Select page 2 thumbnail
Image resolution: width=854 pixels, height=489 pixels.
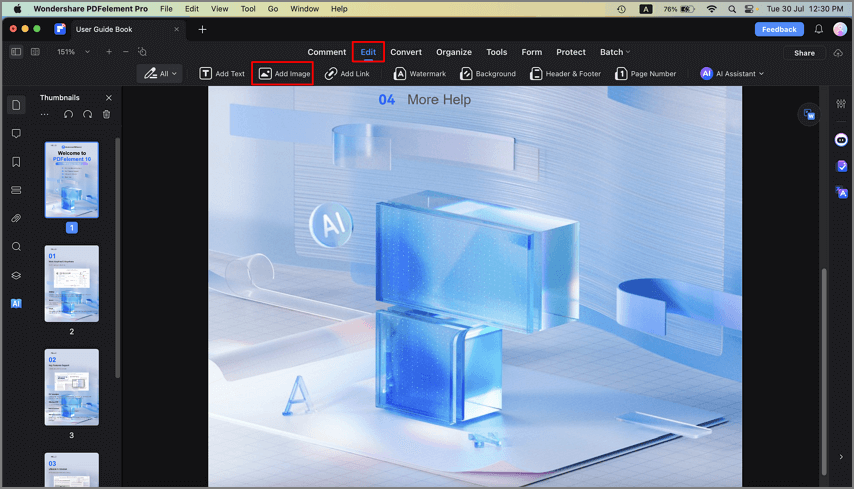(x=72, y=284)
